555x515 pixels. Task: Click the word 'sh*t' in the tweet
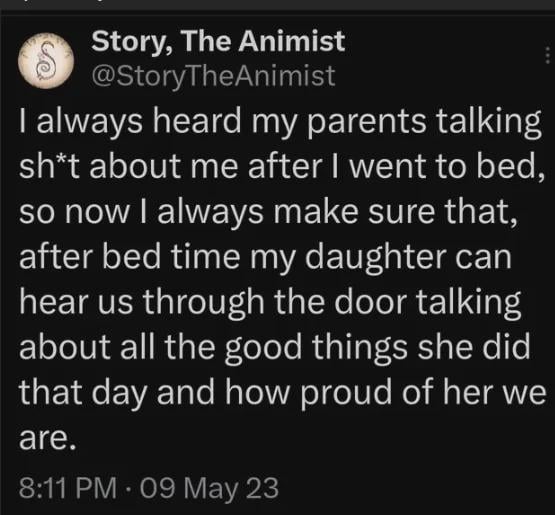(x=50, y=166)
